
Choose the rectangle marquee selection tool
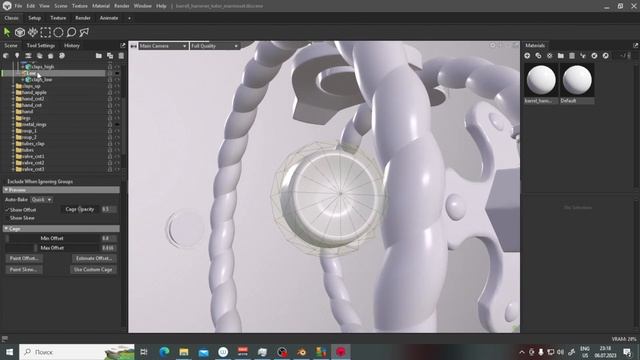45,32
